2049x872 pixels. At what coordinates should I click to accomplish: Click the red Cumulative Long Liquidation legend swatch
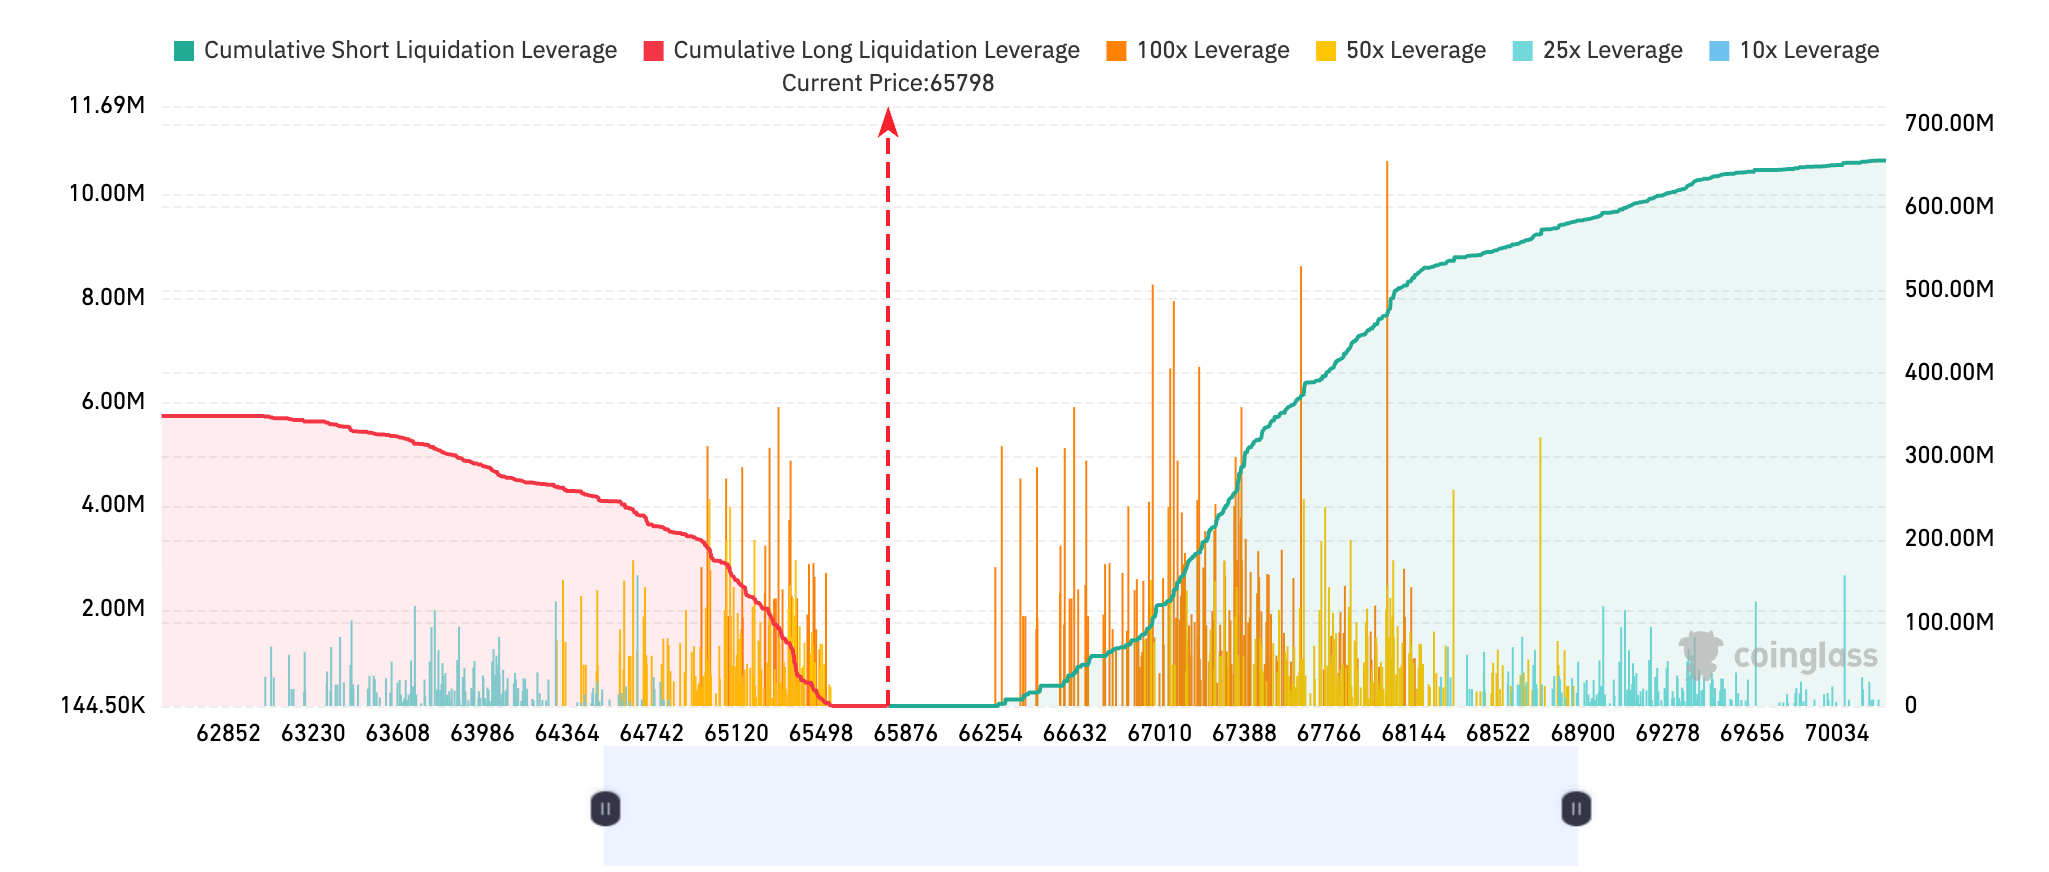[x=653, y=51]
